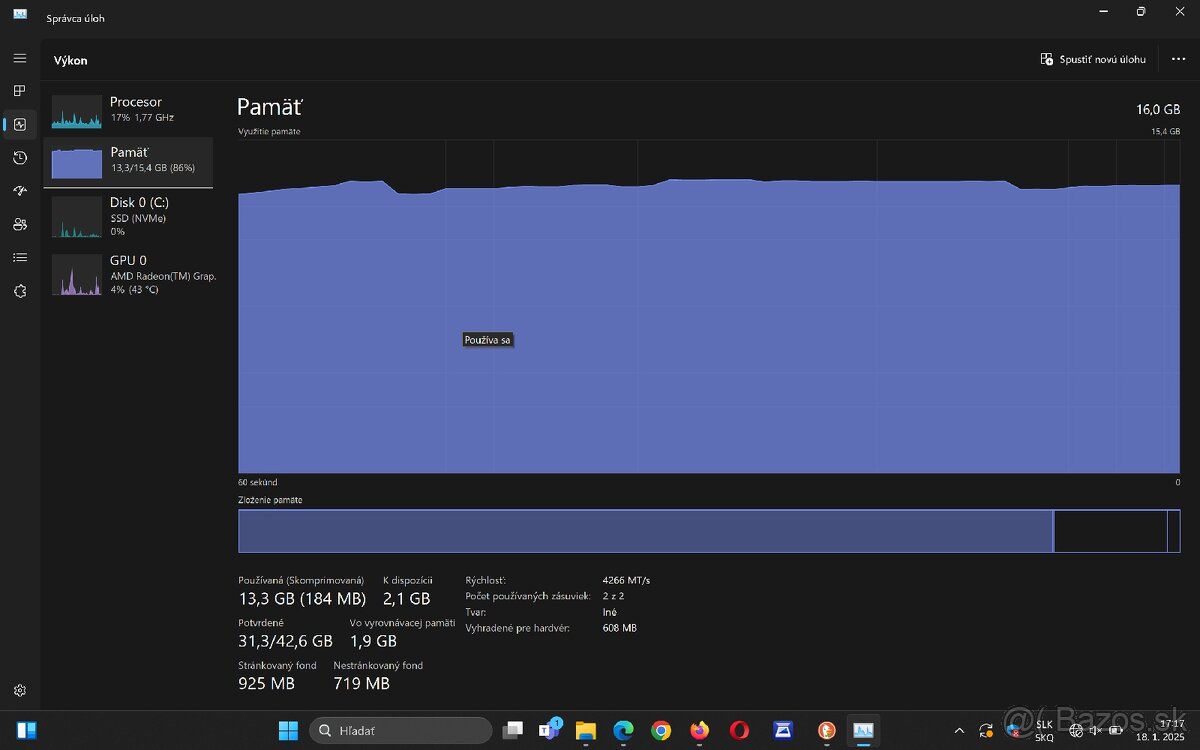The width and height of the screenshot is (1200, 750).
Task: Open the Details list page icon
Action: click(19, 258)
